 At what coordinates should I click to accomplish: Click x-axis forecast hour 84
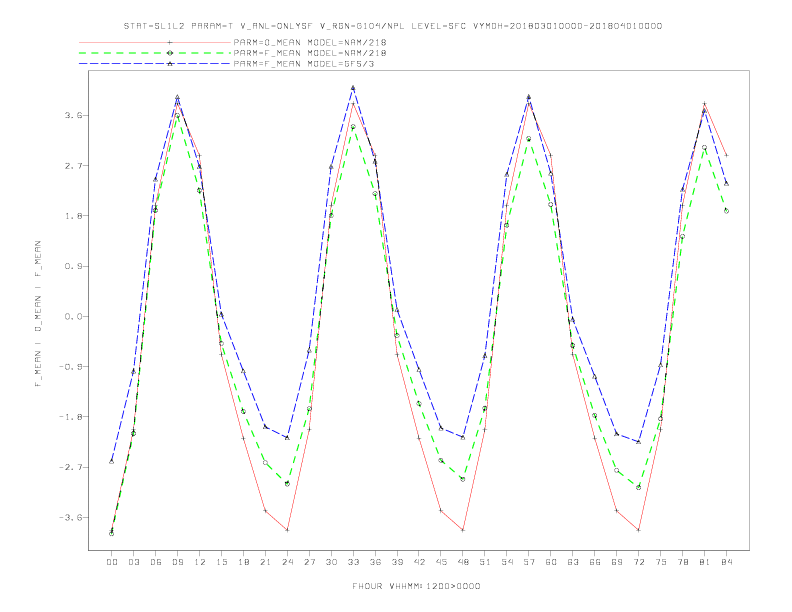[727, 562]
